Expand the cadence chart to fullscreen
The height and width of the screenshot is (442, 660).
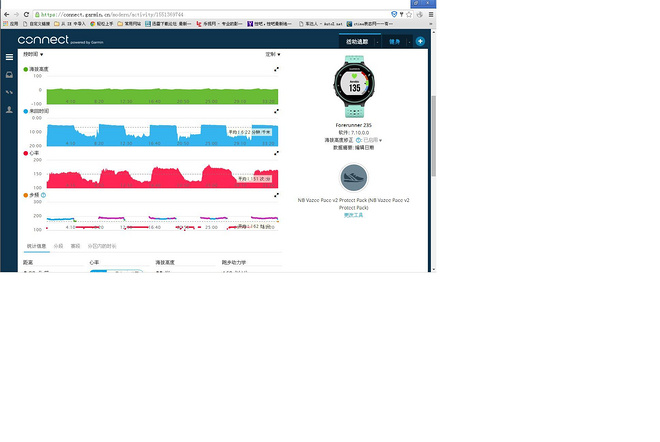point(277,195)
